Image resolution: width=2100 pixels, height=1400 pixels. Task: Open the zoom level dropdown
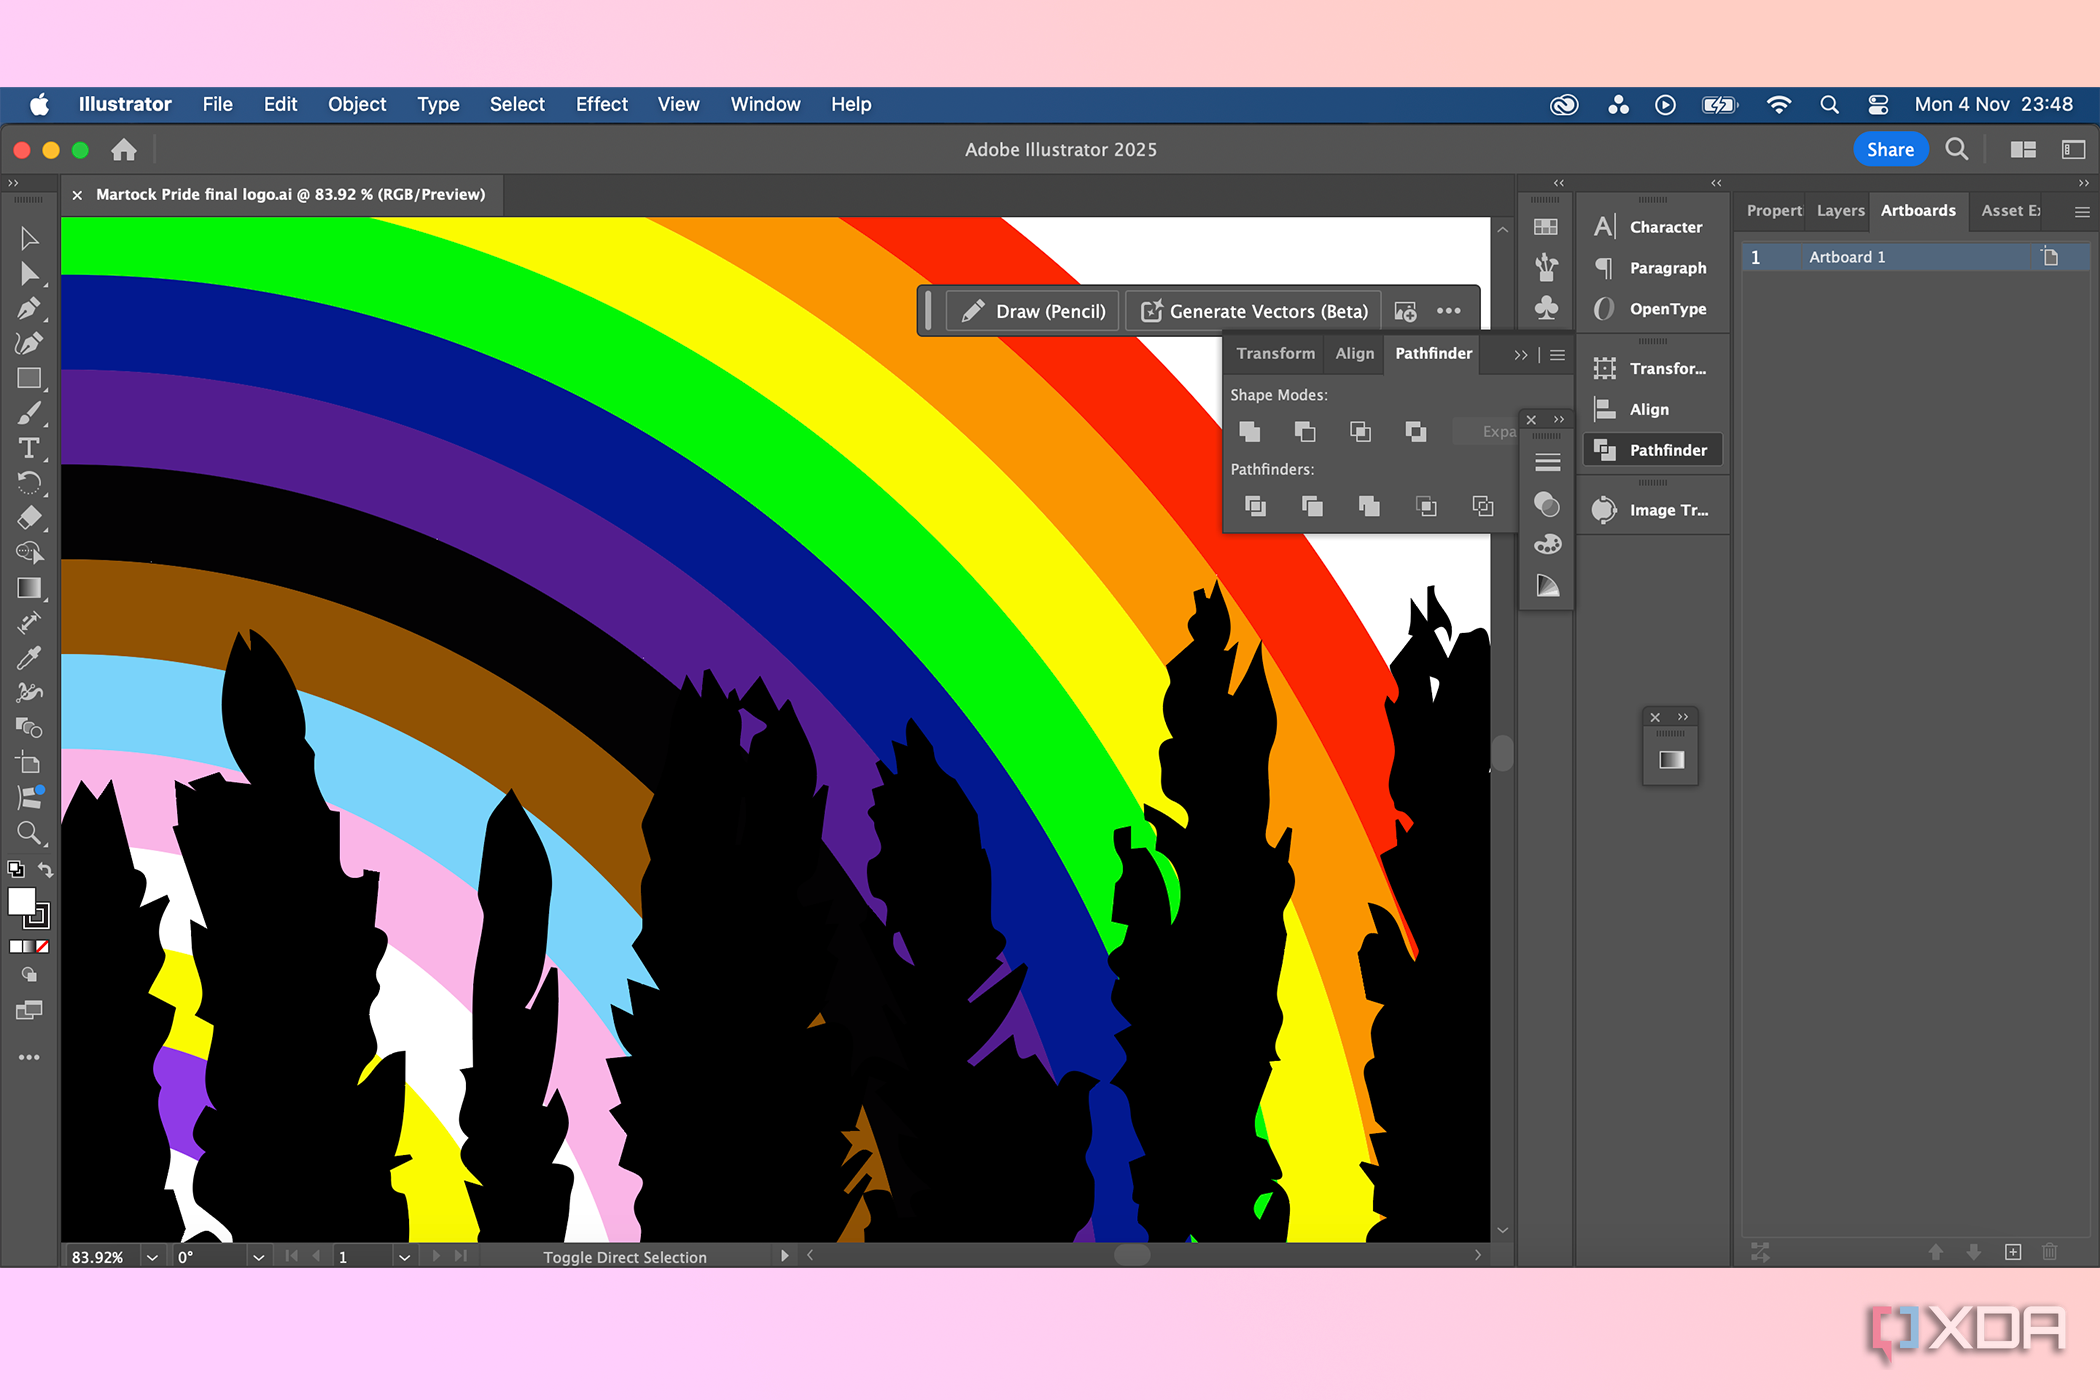point(152,1257)
